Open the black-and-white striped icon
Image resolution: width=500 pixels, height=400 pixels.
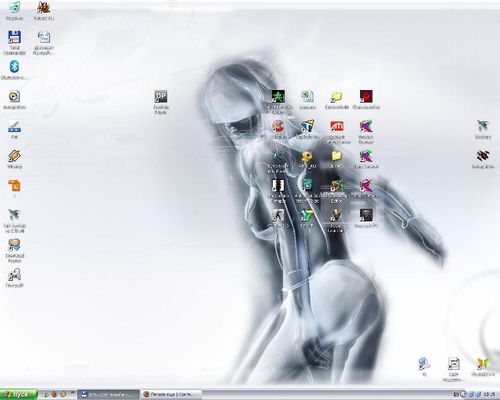coord(278,185)
